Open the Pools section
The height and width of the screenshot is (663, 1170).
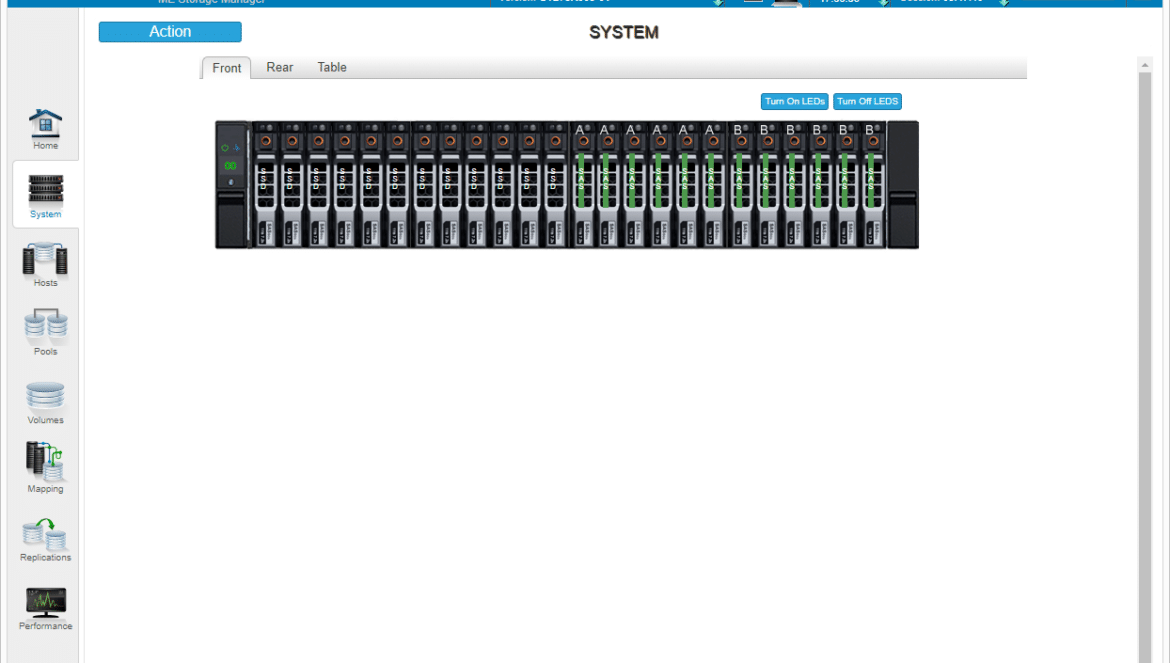pos(46,333)
